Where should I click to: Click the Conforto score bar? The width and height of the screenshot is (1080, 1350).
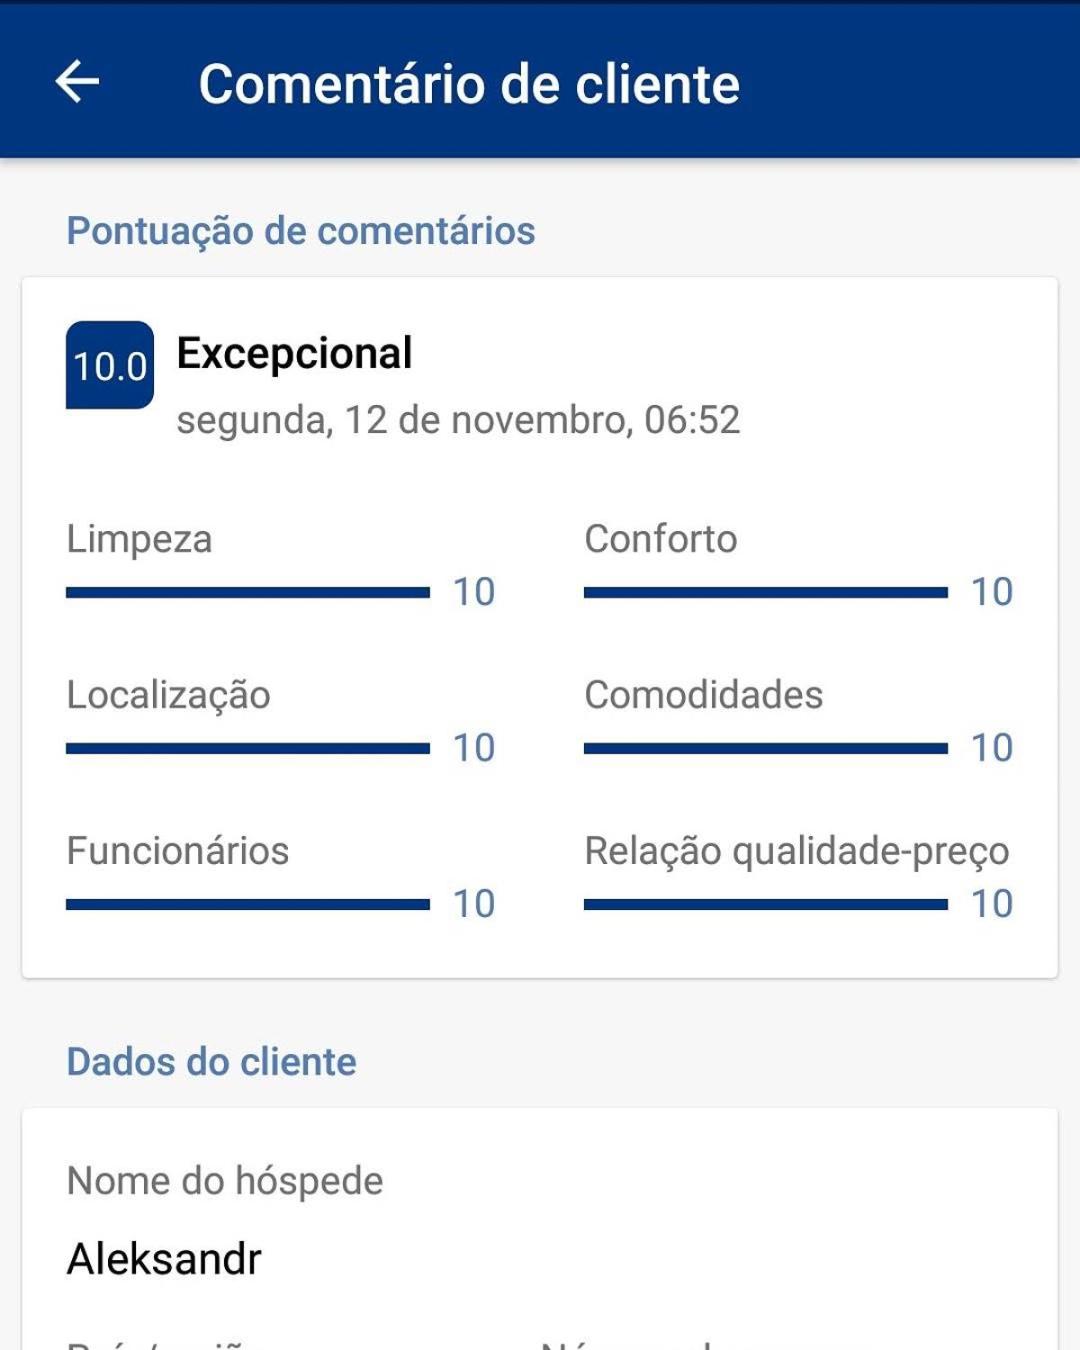point(766,593)
